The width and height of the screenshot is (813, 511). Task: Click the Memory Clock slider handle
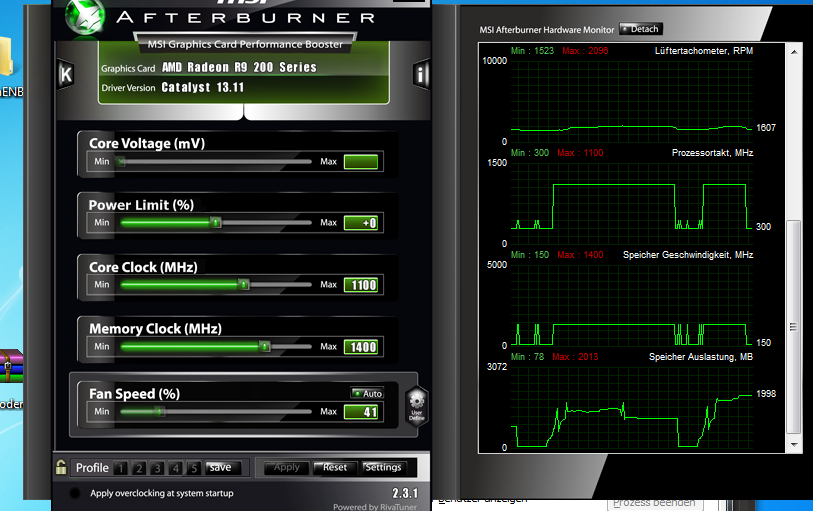pos(264,346)
